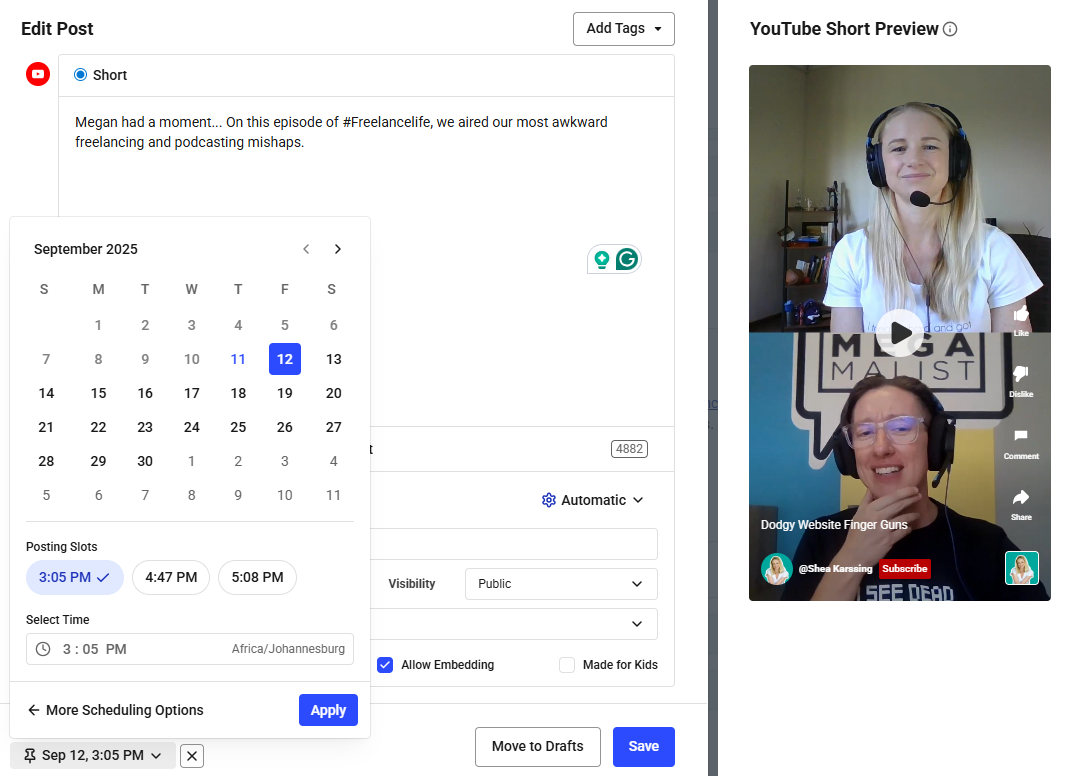1067x776 pixels.
Task: Open the Add Tags dropdown
Action: coord(623,29)
